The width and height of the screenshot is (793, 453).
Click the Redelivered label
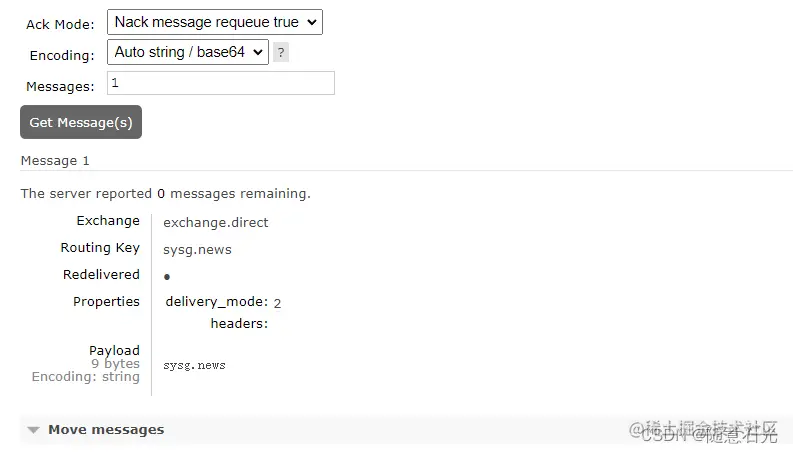tap(101, 275)
